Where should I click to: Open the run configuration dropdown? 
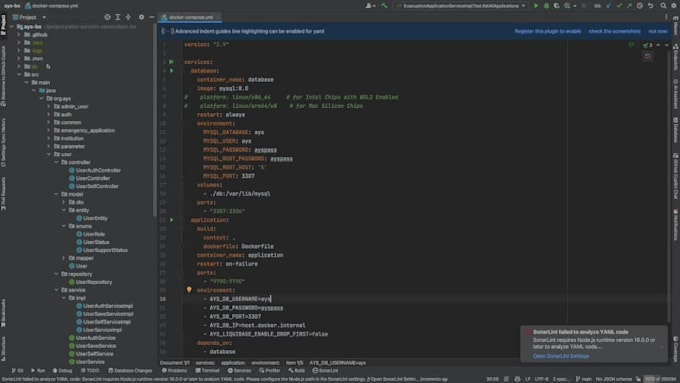click(x=461, y=6)
